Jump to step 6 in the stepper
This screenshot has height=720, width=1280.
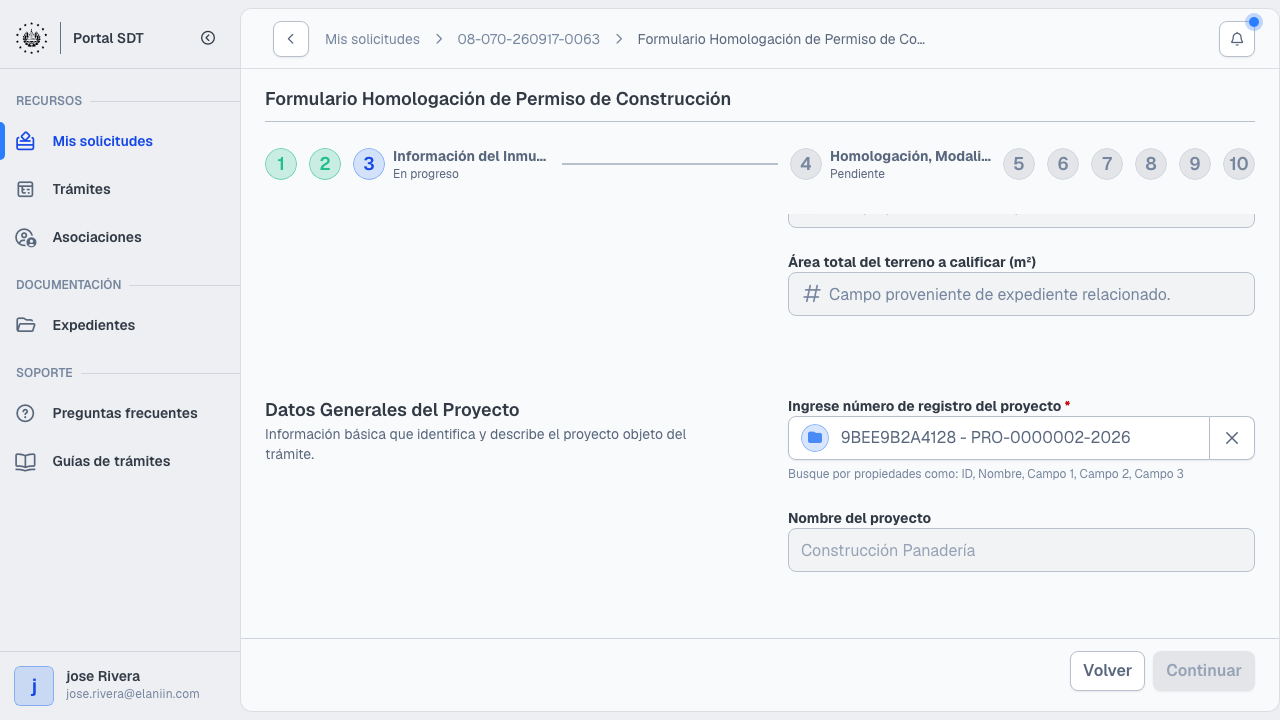pos(1063,164)
